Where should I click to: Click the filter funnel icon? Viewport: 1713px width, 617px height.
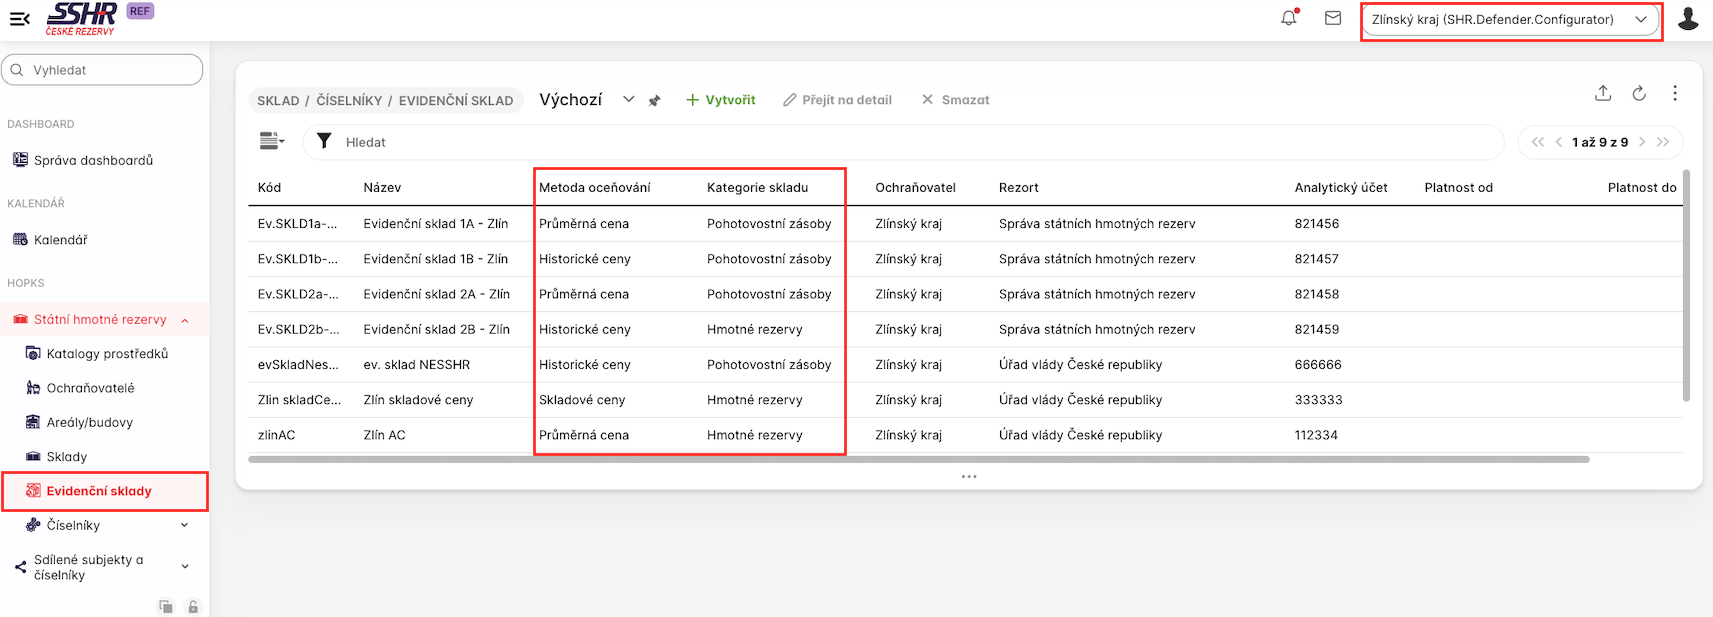tap(324, 141)
